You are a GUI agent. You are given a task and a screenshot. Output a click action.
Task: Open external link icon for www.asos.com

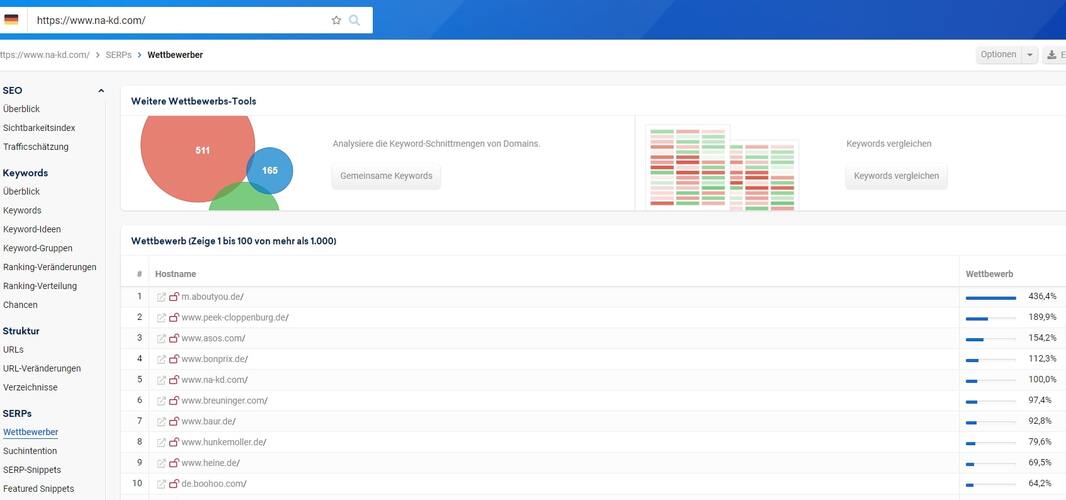coord(161,338)
